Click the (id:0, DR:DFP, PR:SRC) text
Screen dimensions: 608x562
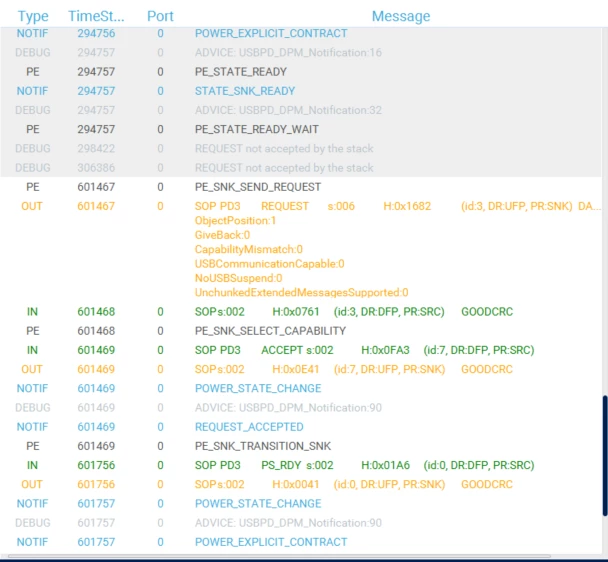479,465
